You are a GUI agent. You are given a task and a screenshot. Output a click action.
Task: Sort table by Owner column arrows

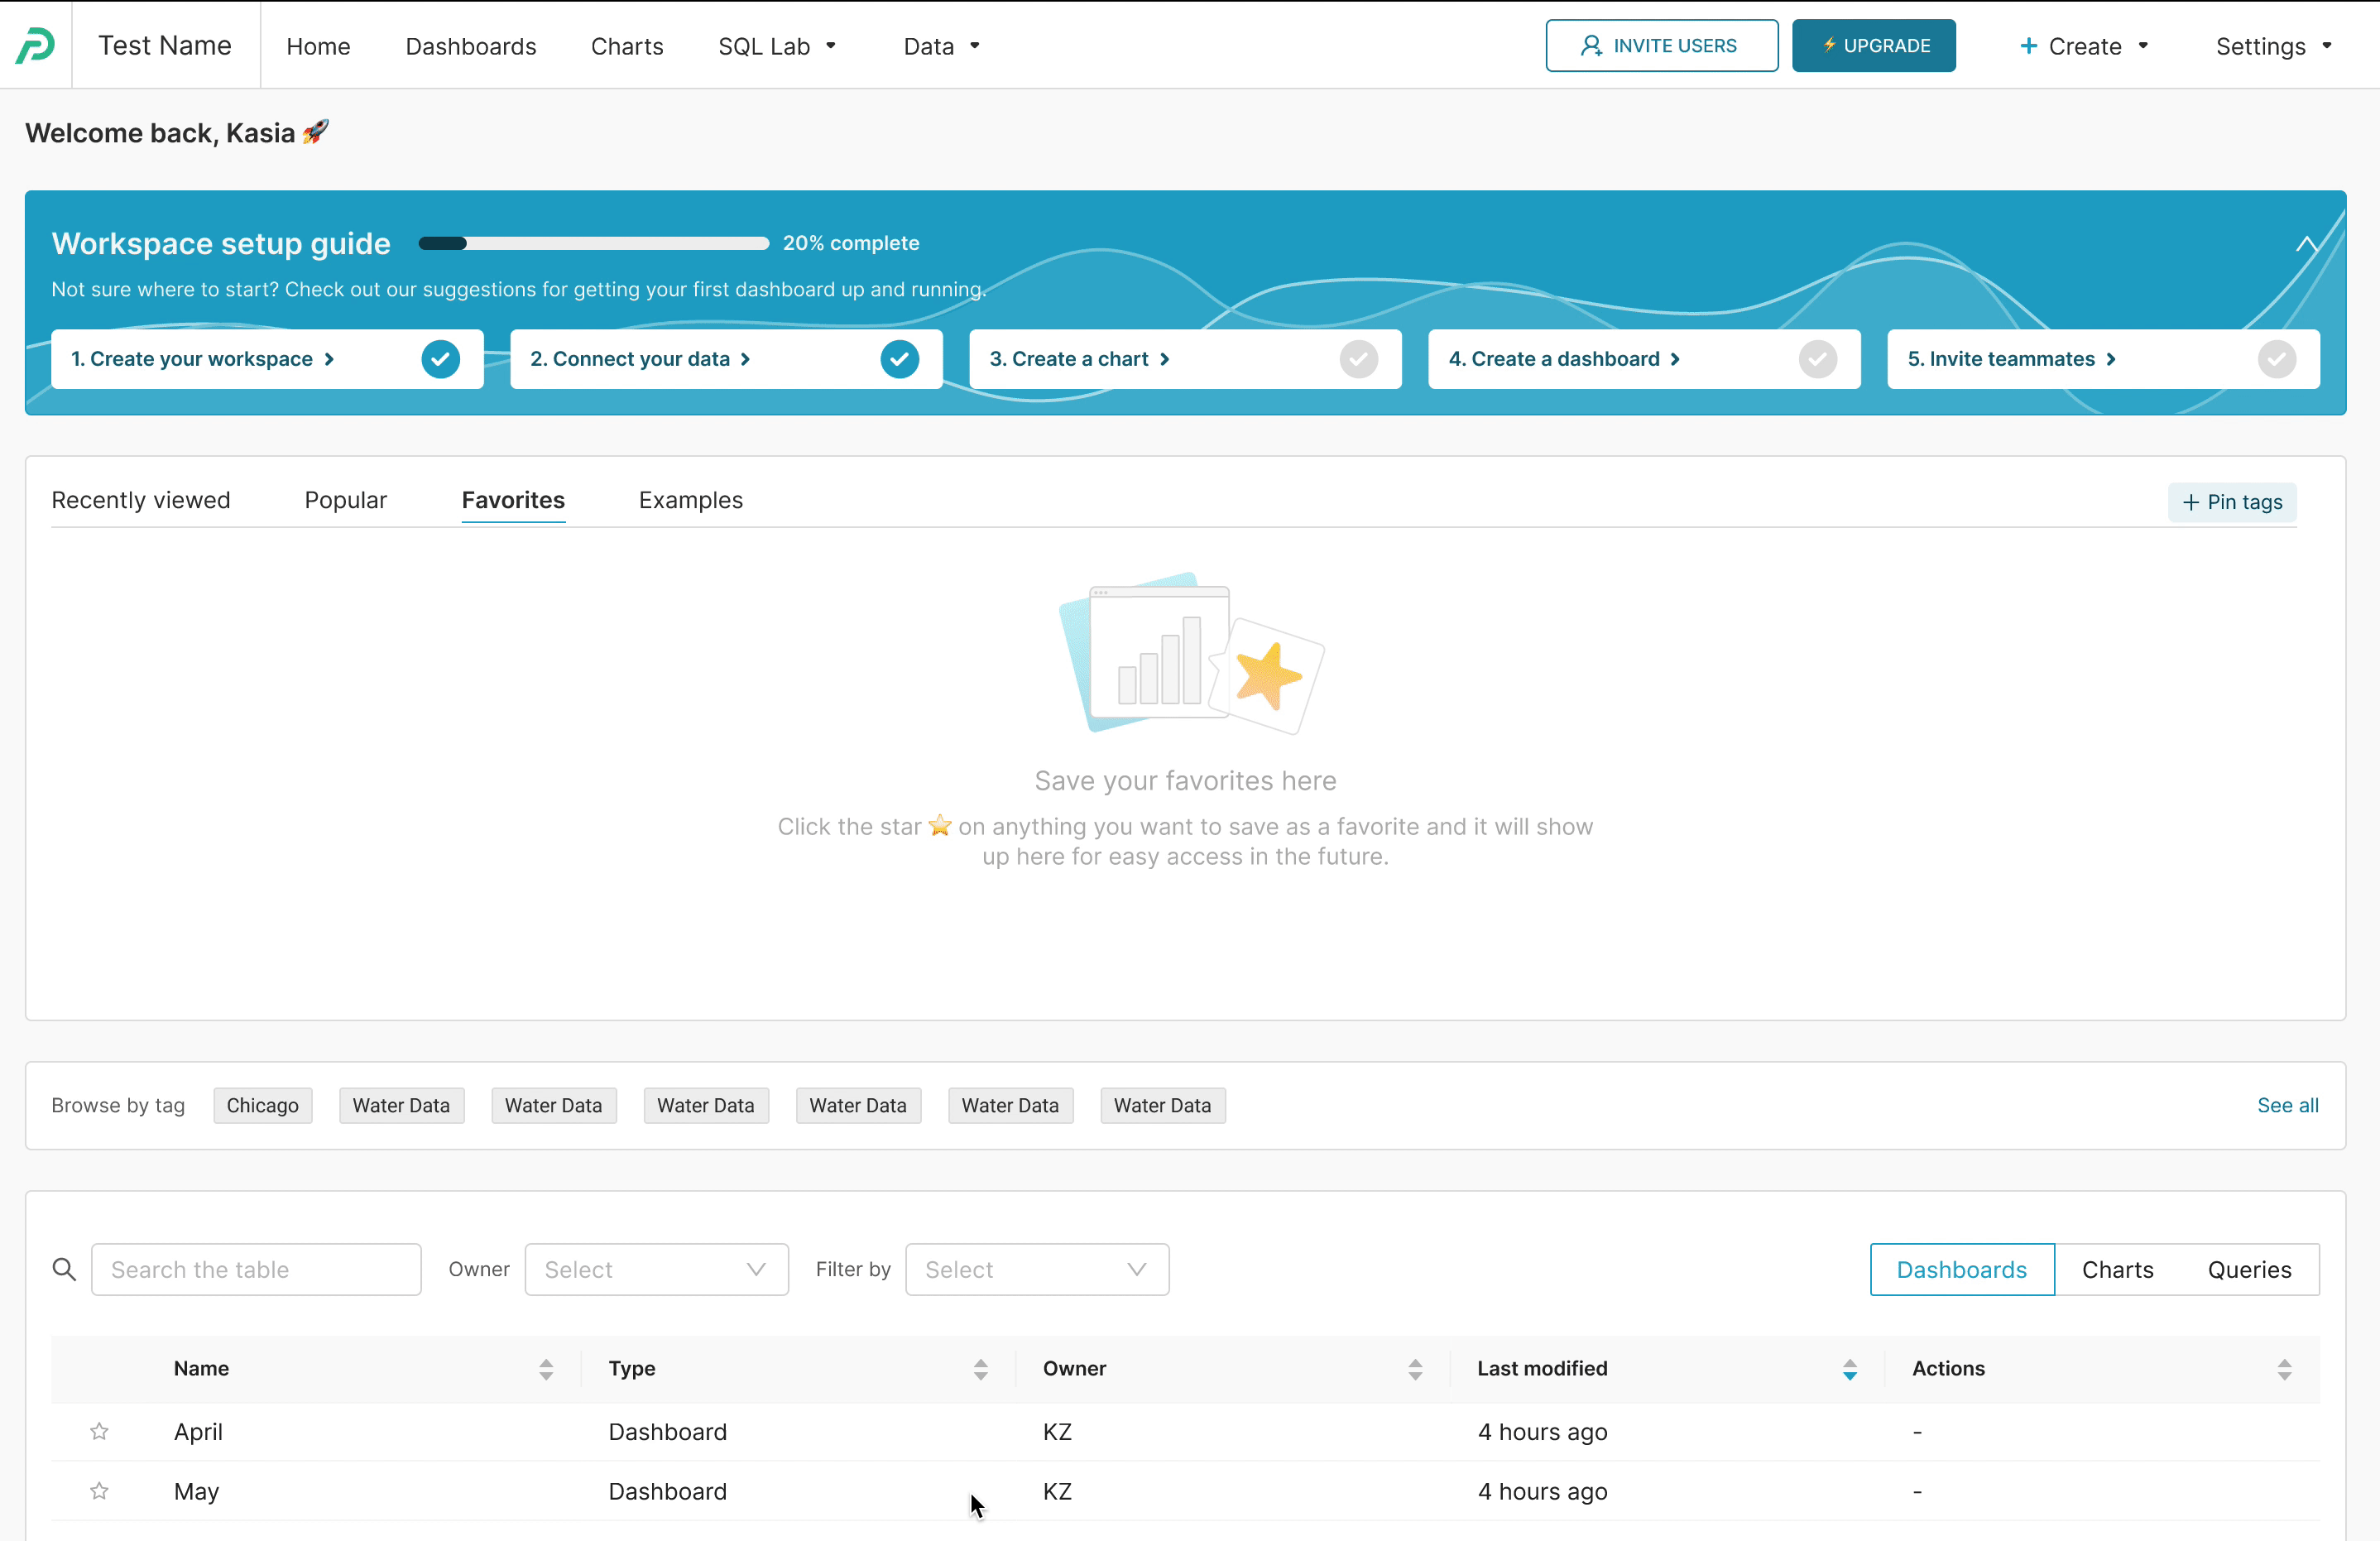[x=1415, y=1369]
